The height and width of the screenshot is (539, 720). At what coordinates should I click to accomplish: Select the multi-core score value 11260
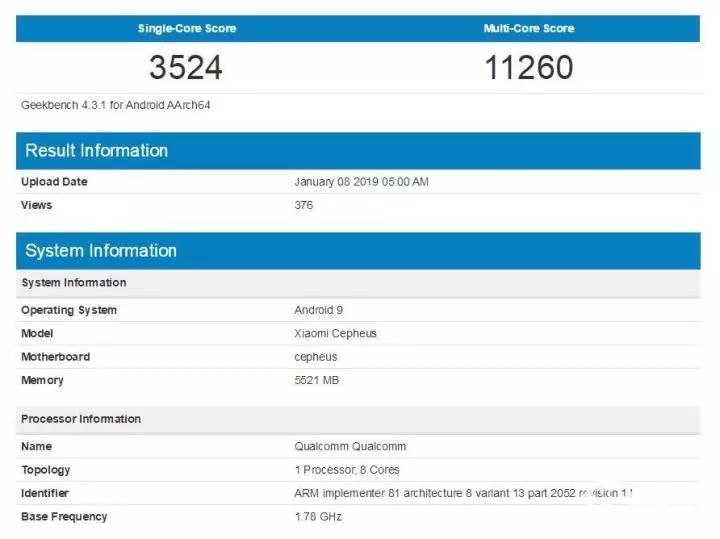point(529,67)
